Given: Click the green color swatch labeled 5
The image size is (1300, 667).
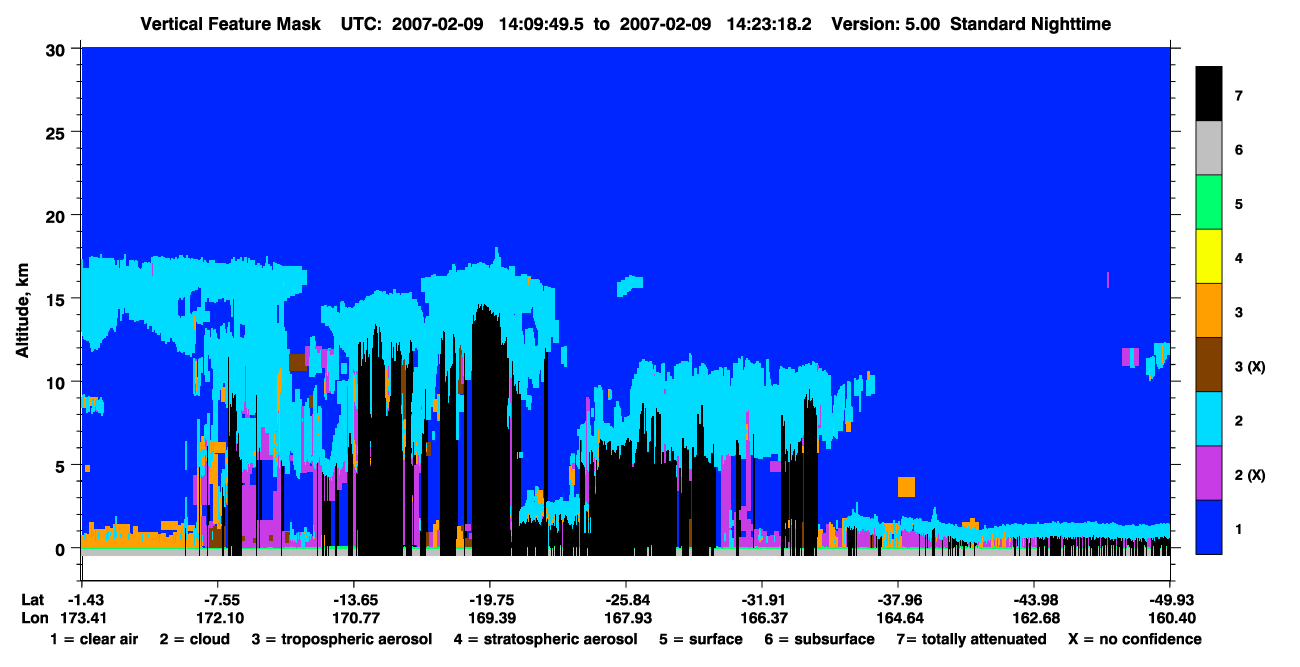Looking at the screenshot, I should (x=1209, y=203).
